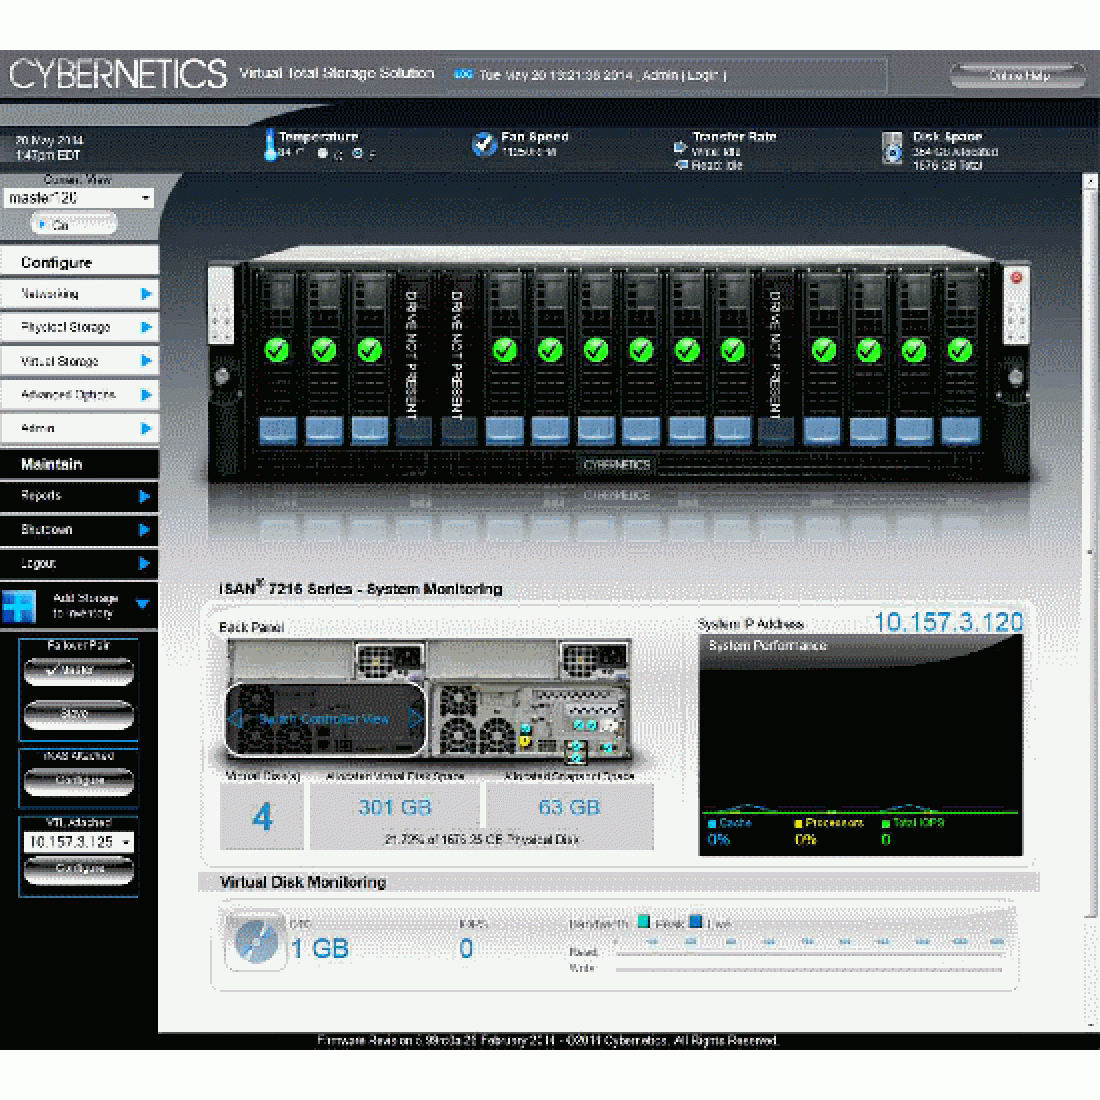Click the Online Help button
This screenshot has height=1100, width=1100.
click(x=1020, y=75)
